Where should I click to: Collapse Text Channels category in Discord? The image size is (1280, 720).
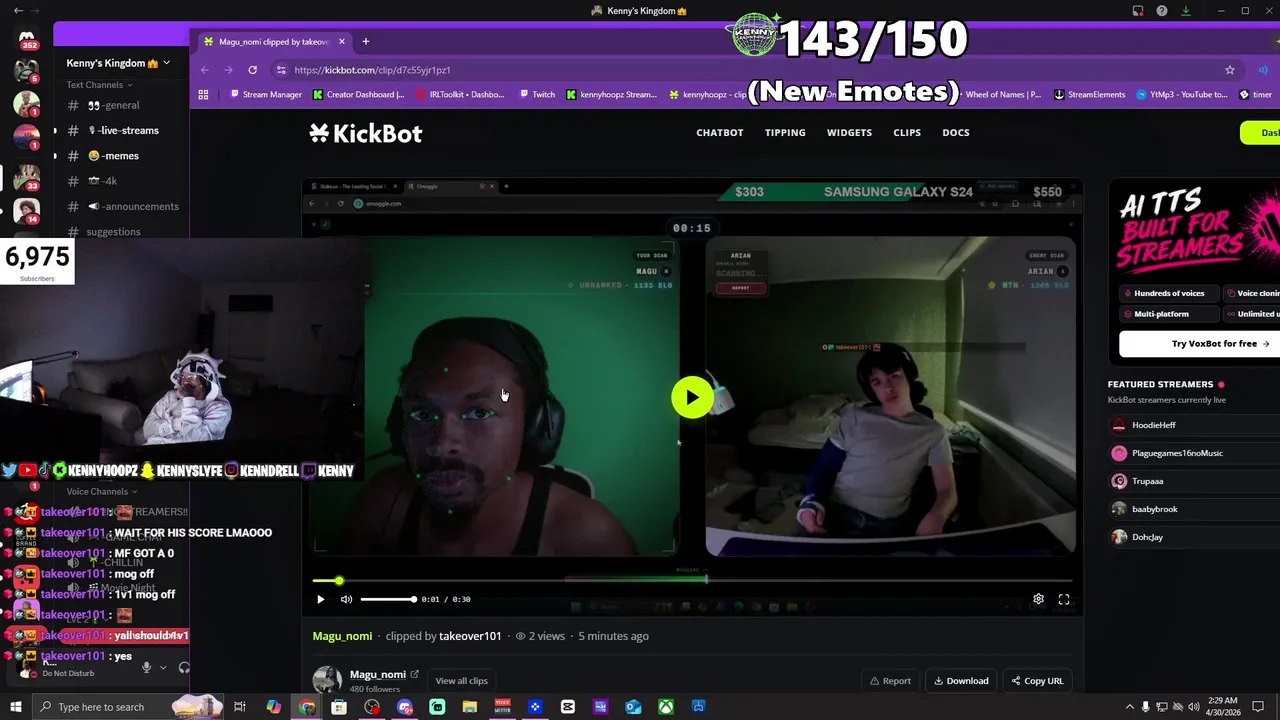(x=100, y=85)
